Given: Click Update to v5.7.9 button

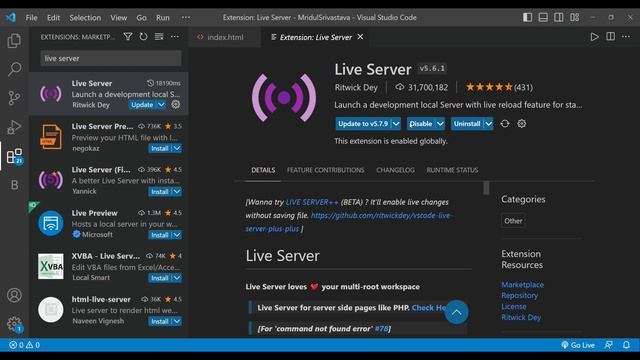Looking at the screenshot, I should [363, 124].
